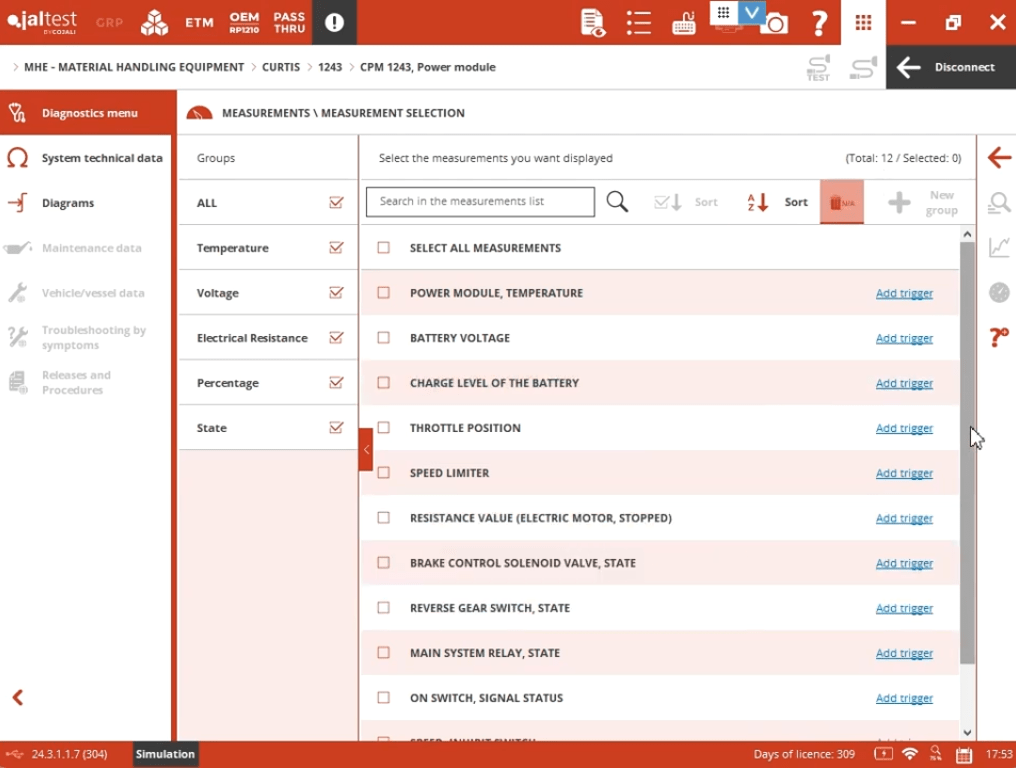Tick SELECT ALL MEASUREMENTS checkbox

coord(383,248)
